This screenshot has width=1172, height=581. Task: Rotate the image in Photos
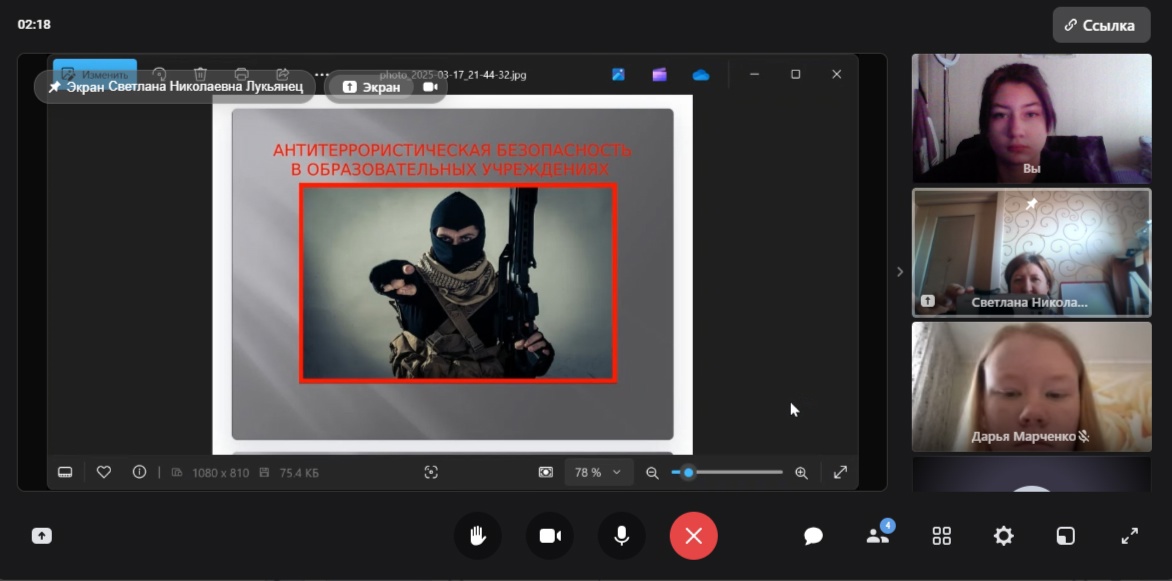[159, 74]
